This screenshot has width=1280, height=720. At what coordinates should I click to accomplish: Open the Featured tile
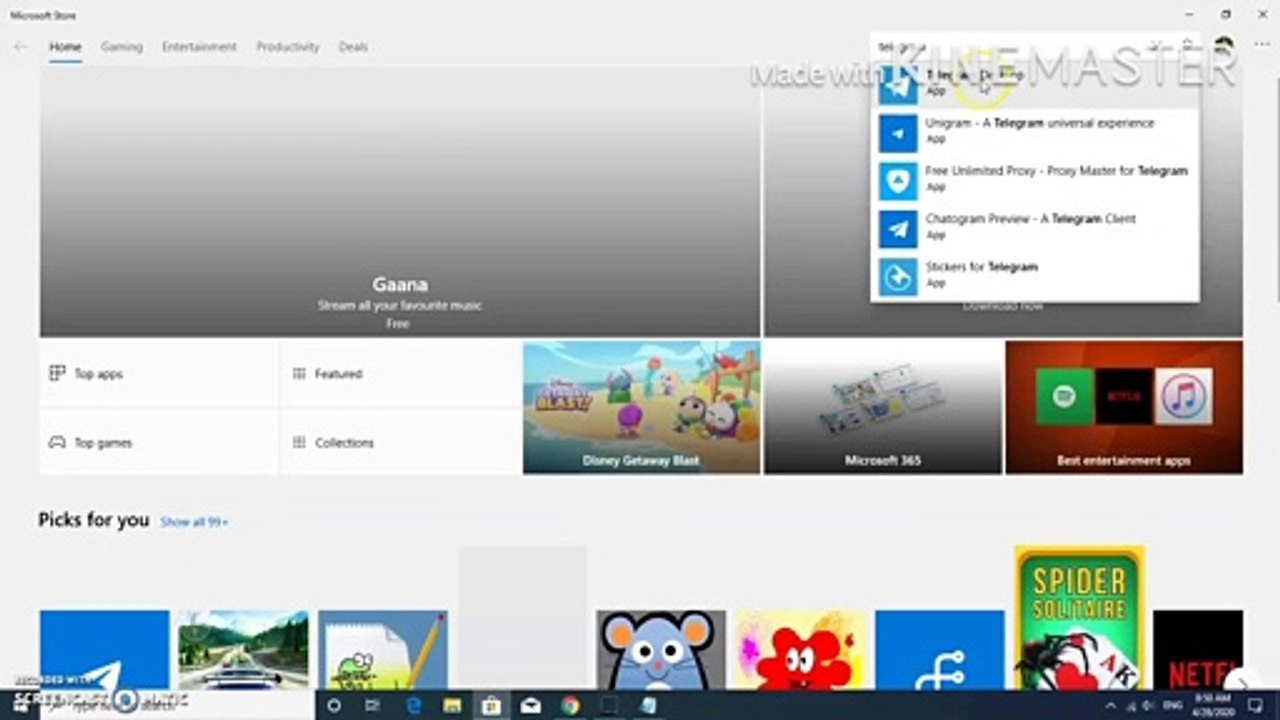(x=400, y=373)
